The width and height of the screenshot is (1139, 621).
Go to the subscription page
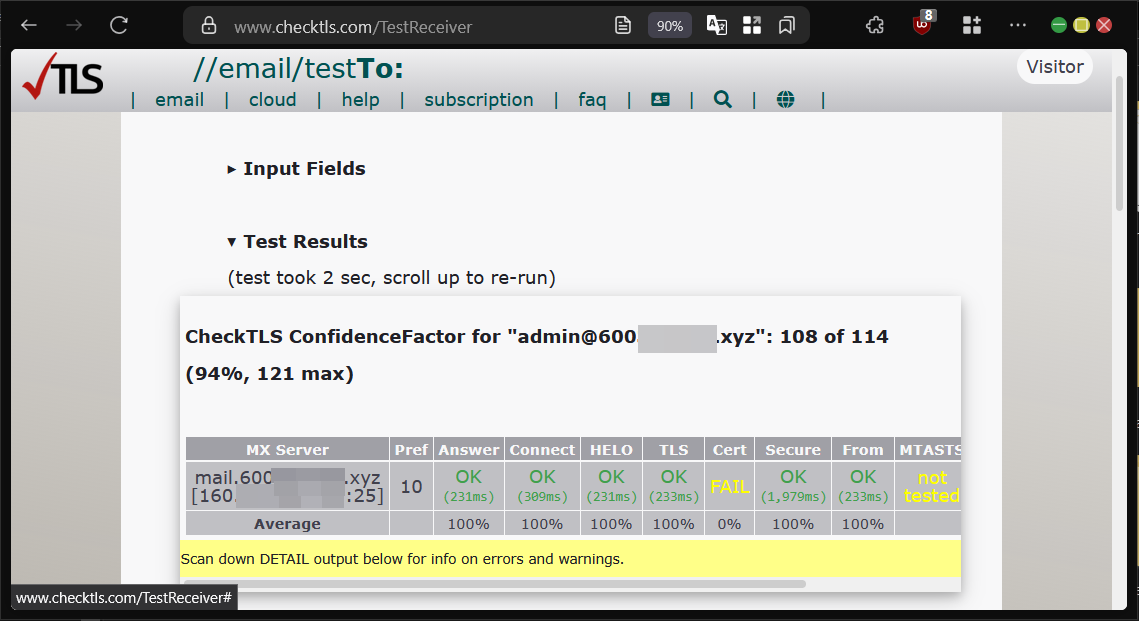point(478,100)
